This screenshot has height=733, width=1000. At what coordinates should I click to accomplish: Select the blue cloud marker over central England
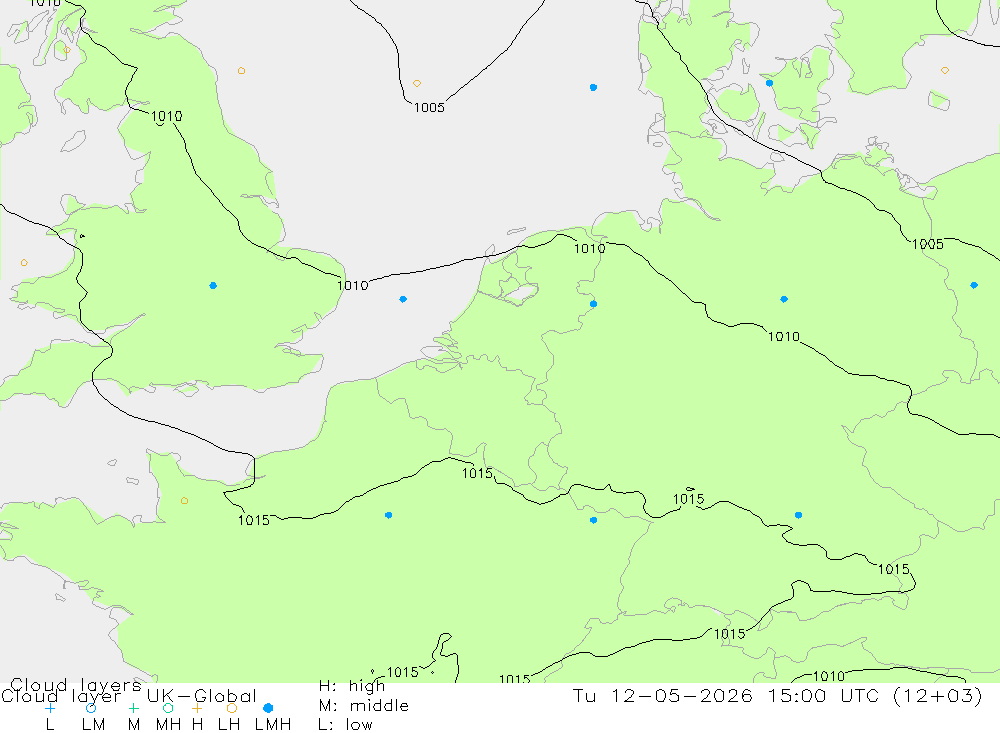tap(213, 285)
